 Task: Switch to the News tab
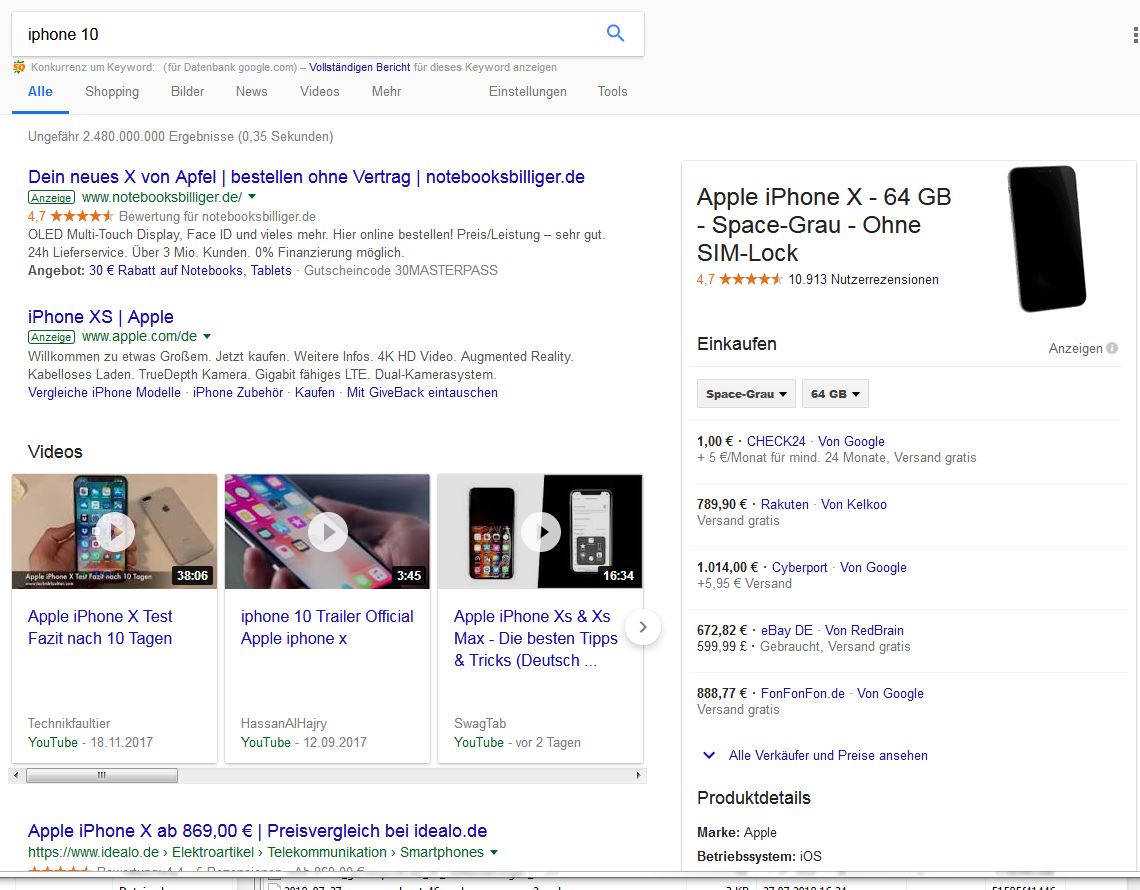coord(252,92)
